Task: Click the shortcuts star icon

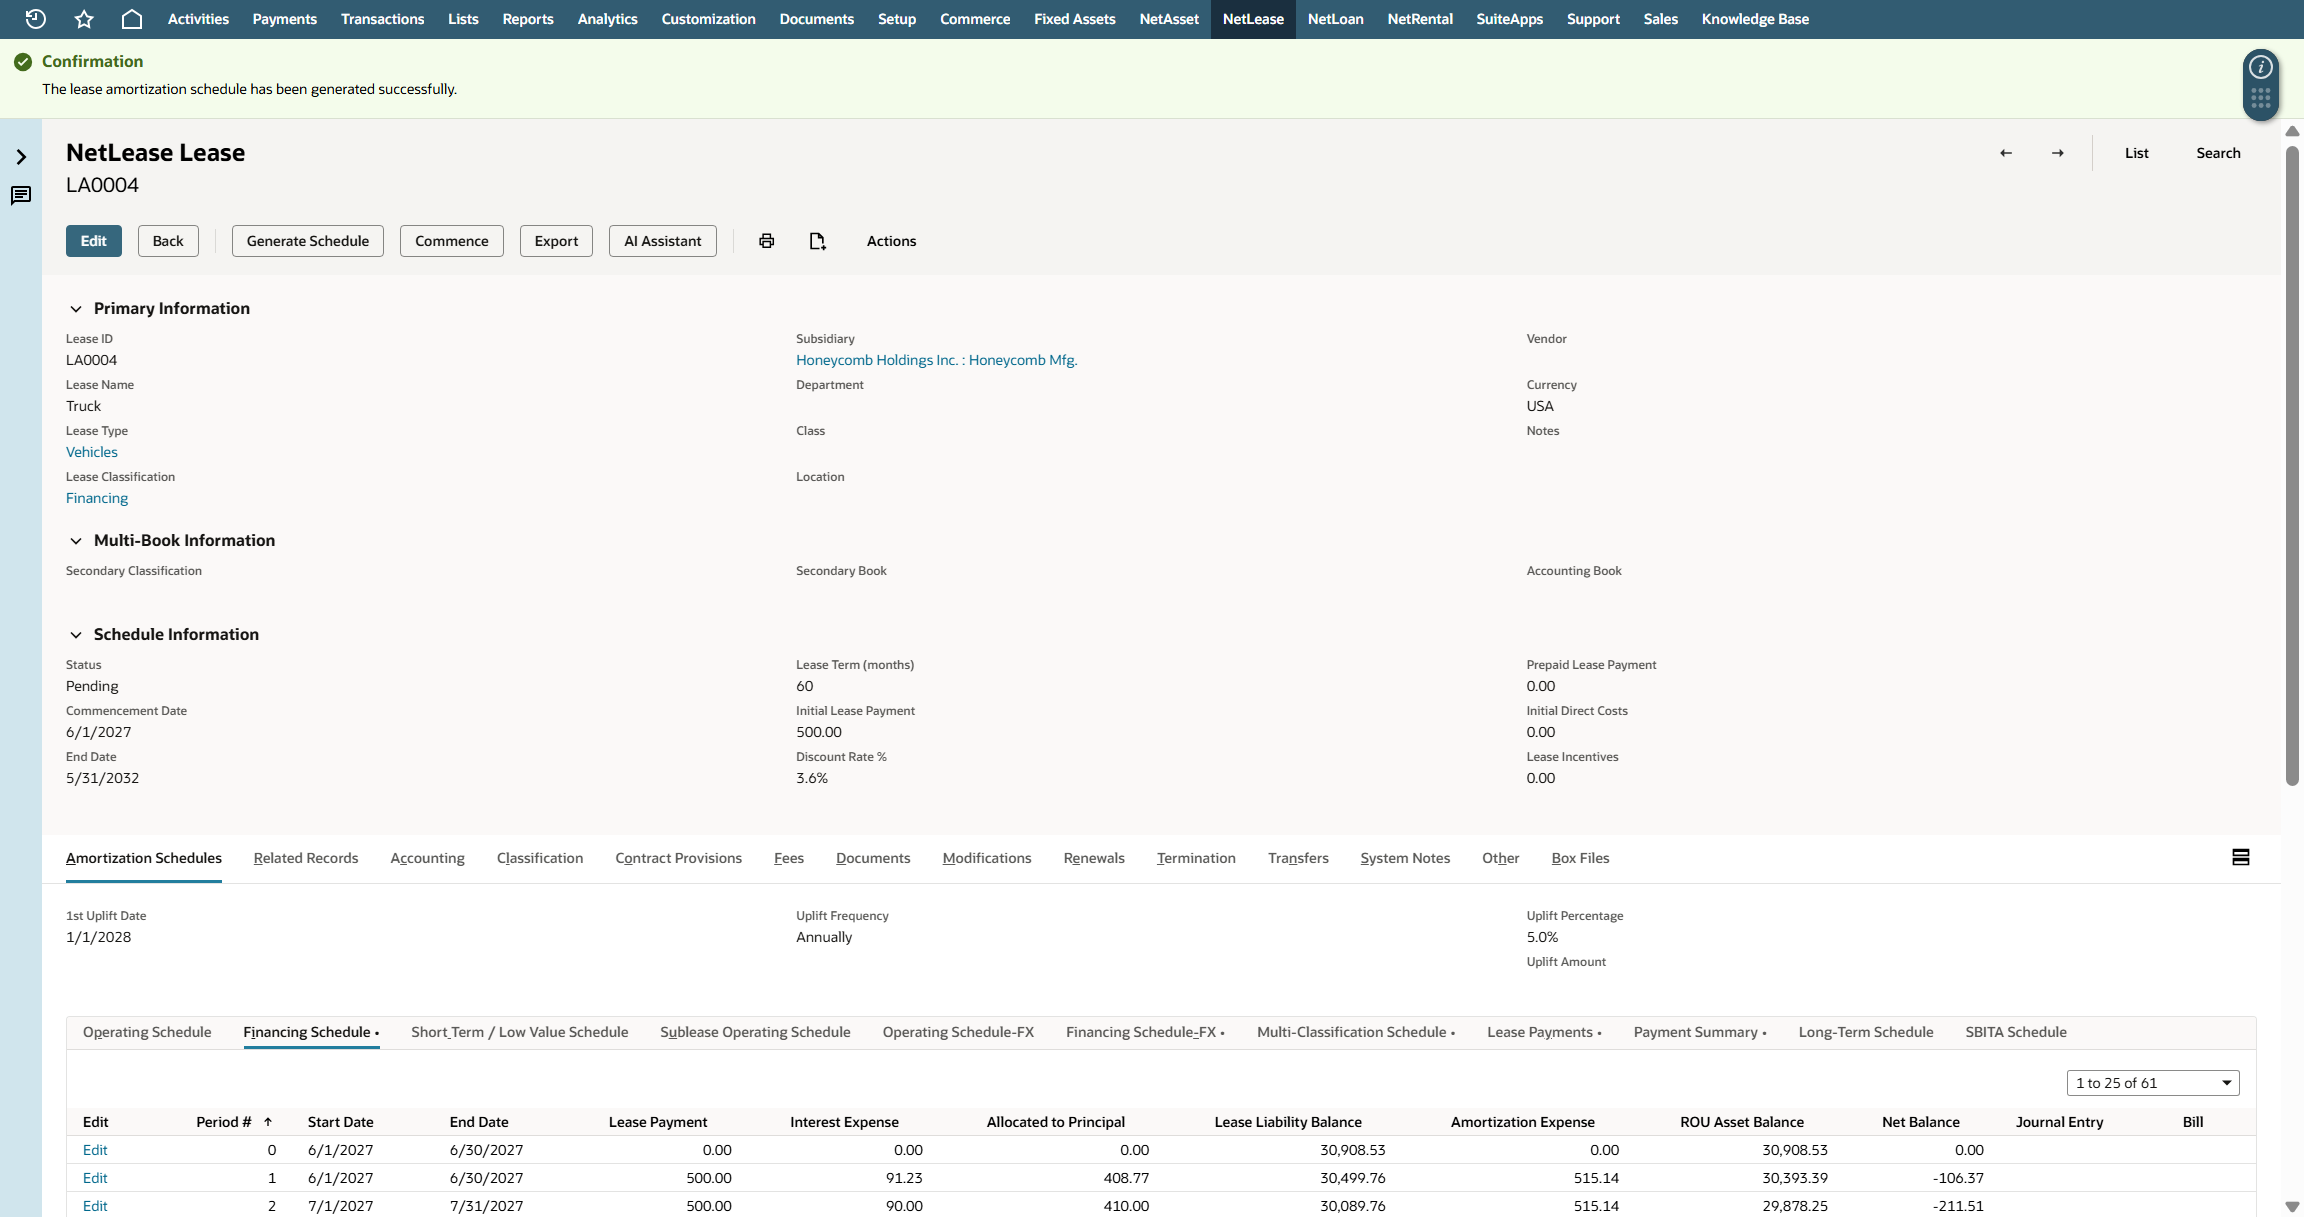Action: click(x=84, y=19)
